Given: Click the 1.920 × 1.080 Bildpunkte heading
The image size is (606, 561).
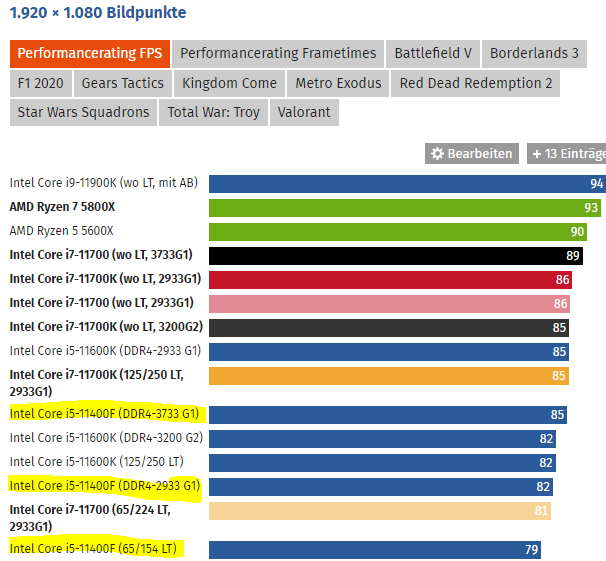Looking at the screenshot, I should point(98,13).
